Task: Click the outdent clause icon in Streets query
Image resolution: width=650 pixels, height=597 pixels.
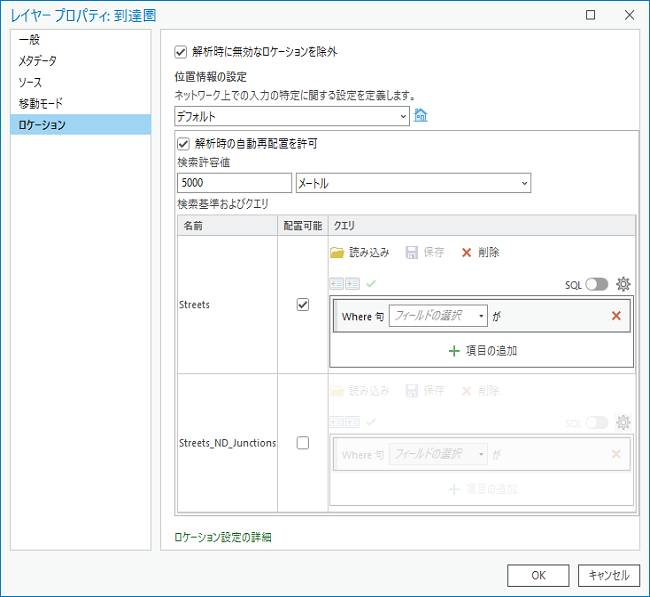Action: coord(337,284)
